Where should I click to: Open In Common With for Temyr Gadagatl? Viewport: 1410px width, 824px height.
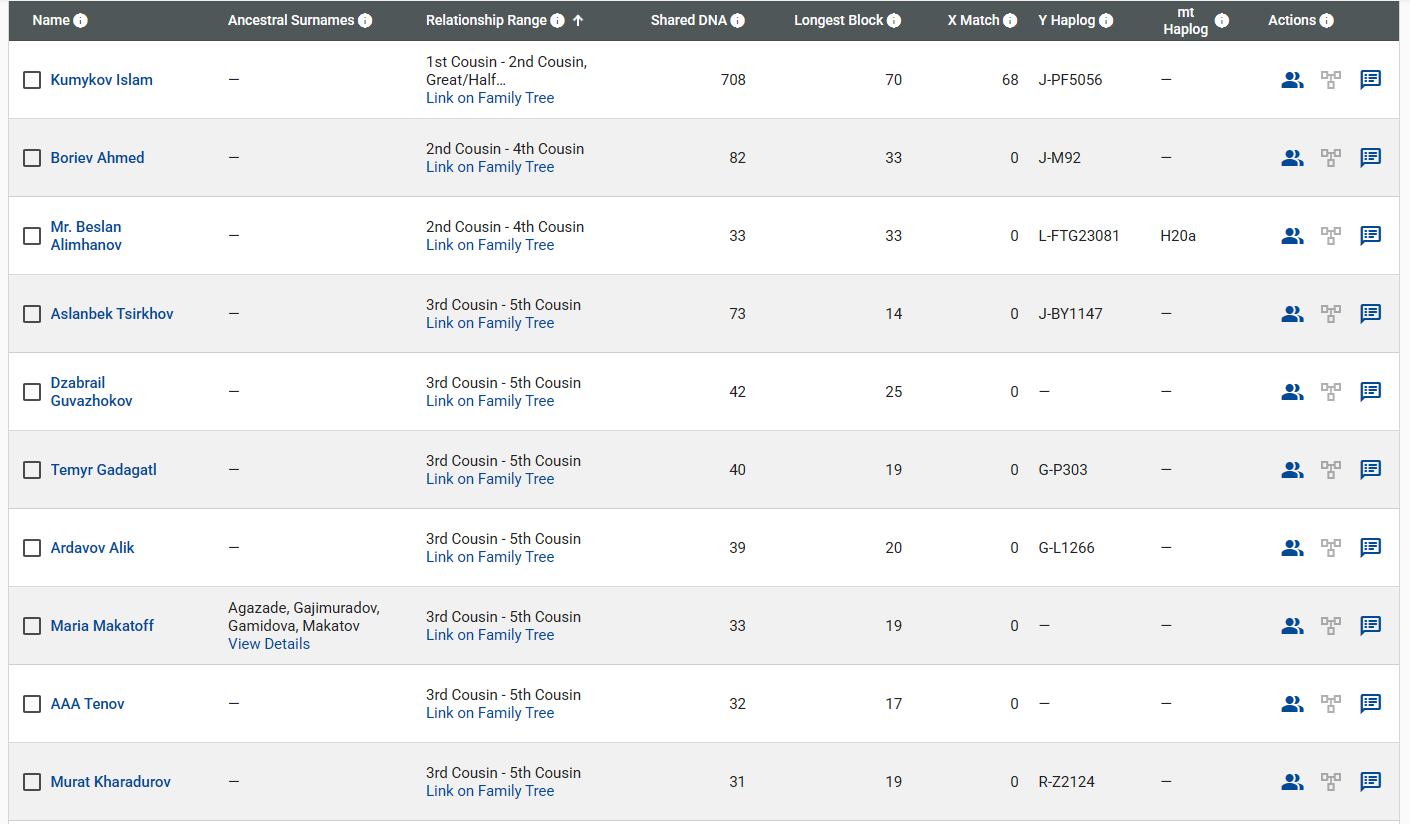1292,470
